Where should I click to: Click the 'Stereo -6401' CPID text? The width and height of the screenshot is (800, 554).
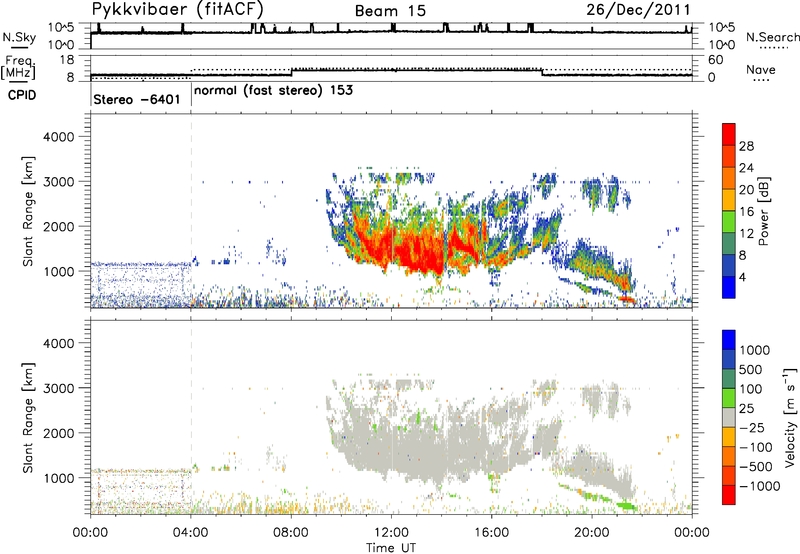click(137, 99)
